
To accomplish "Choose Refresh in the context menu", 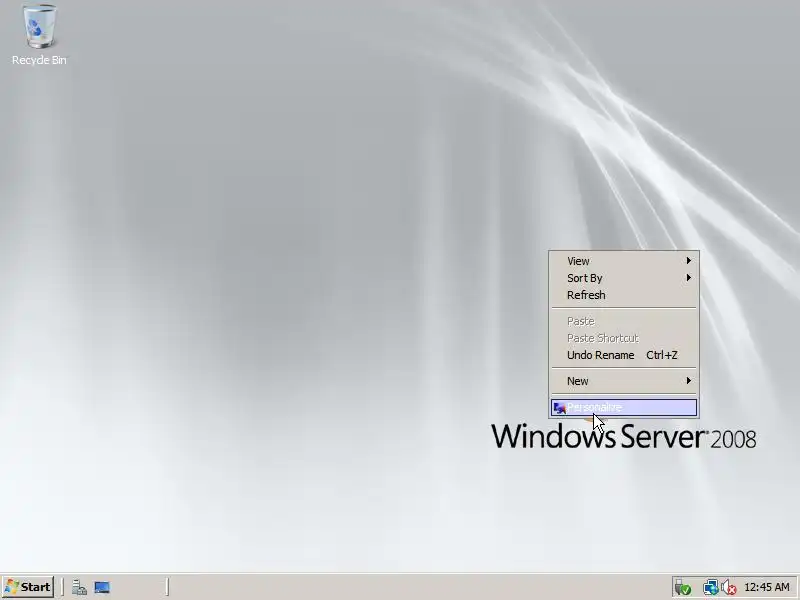I will point(623,295).
